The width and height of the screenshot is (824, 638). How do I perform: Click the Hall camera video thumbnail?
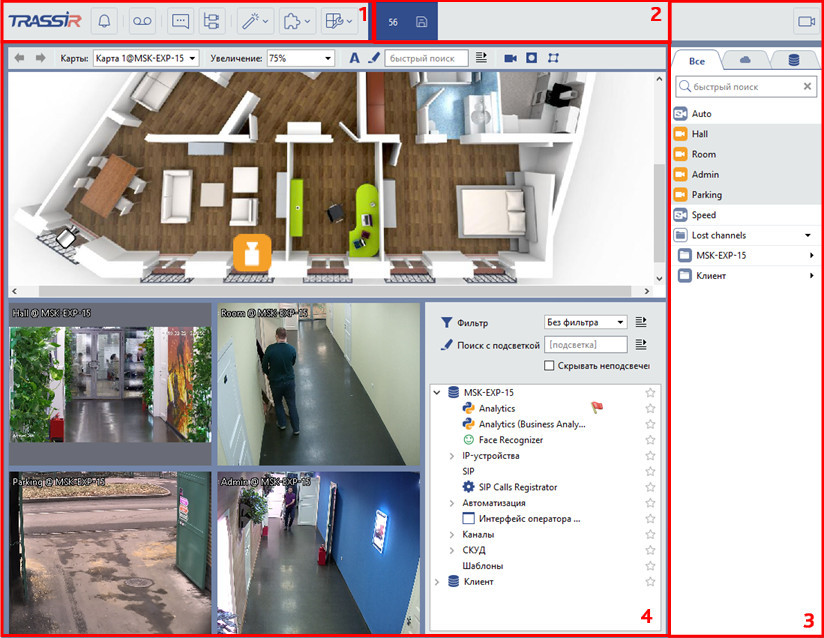coord(109,384)
